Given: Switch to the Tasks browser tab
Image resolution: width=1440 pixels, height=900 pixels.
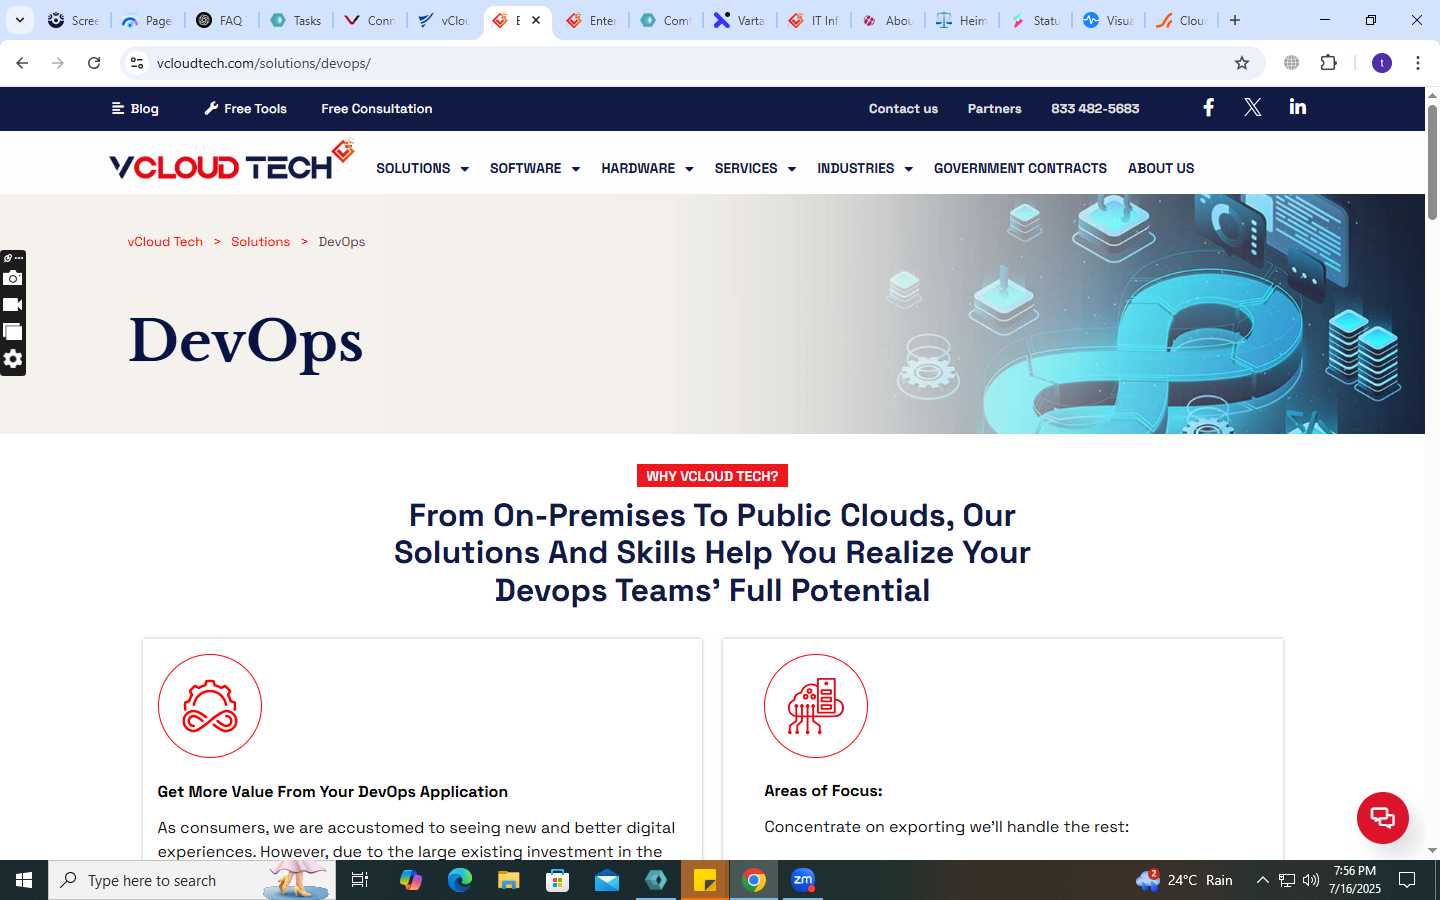Looking at the screenshot, I should [296, 20].
